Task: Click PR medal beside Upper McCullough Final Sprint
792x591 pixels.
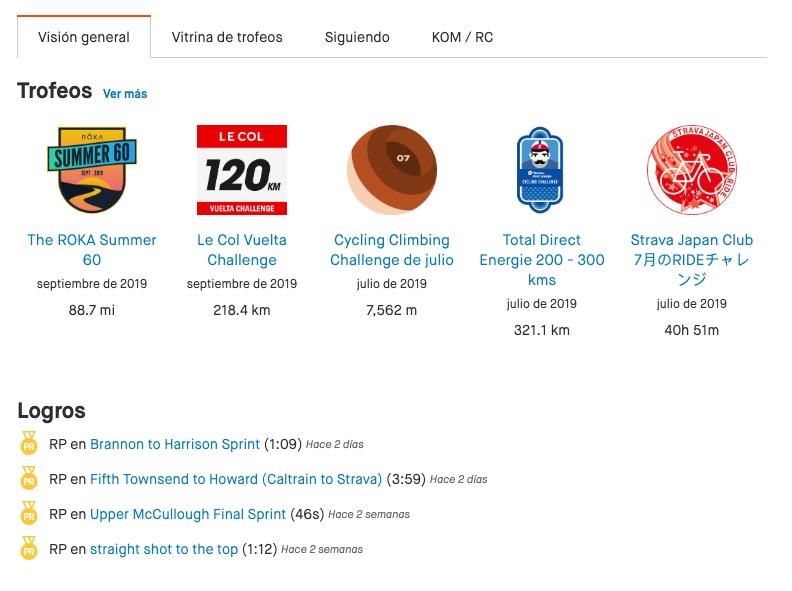Action: click(29, 513)
